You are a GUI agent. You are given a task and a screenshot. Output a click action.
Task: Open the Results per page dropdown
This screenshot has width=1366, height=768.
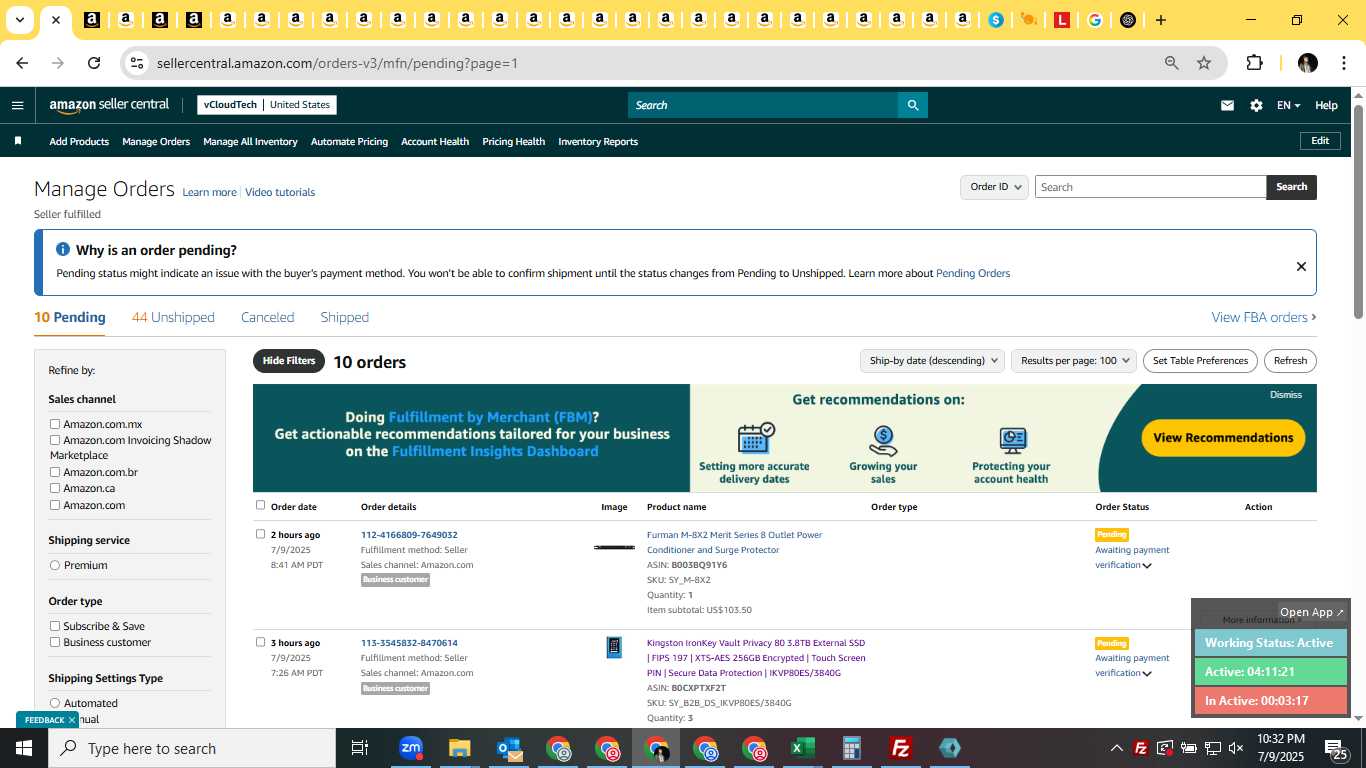pyautogui.click(x=1074, y=360)
